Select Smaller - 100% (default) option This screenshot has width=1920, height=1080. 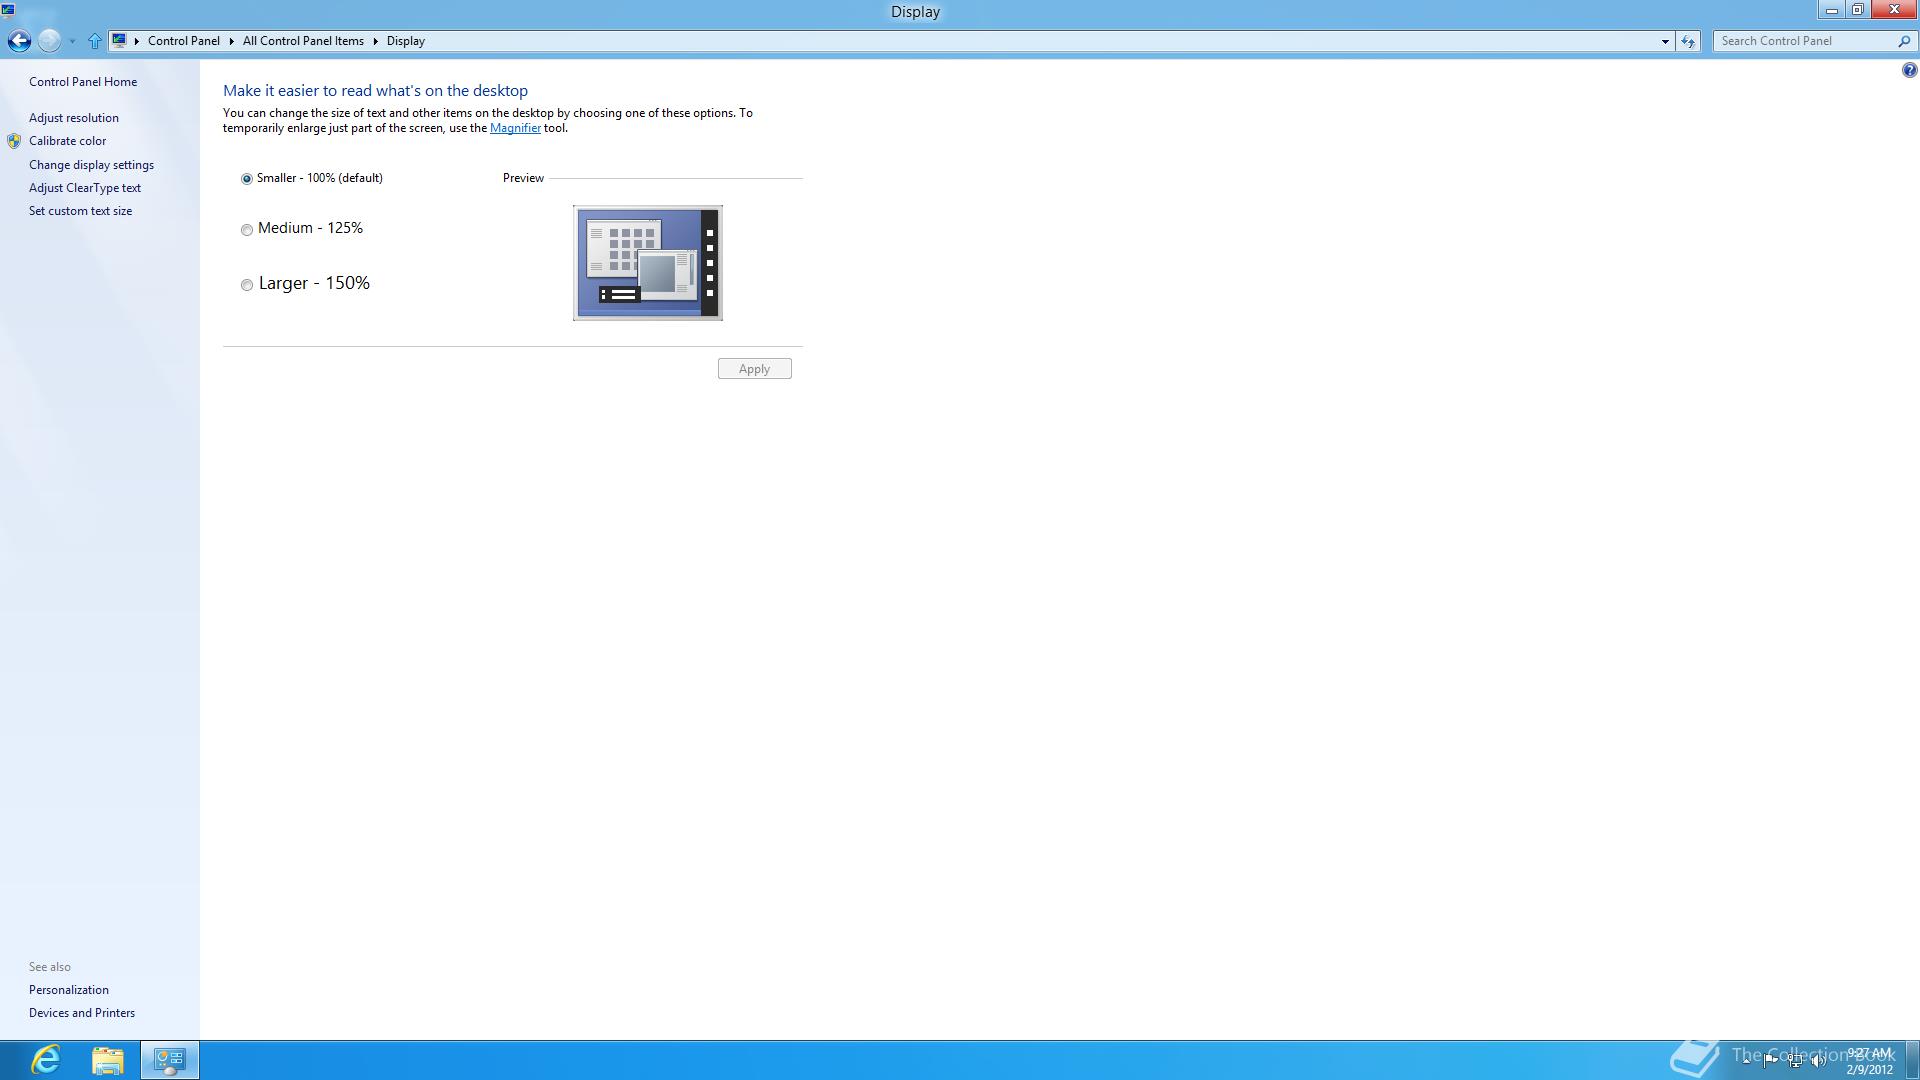pyautogui.click(x=247, y=179)
